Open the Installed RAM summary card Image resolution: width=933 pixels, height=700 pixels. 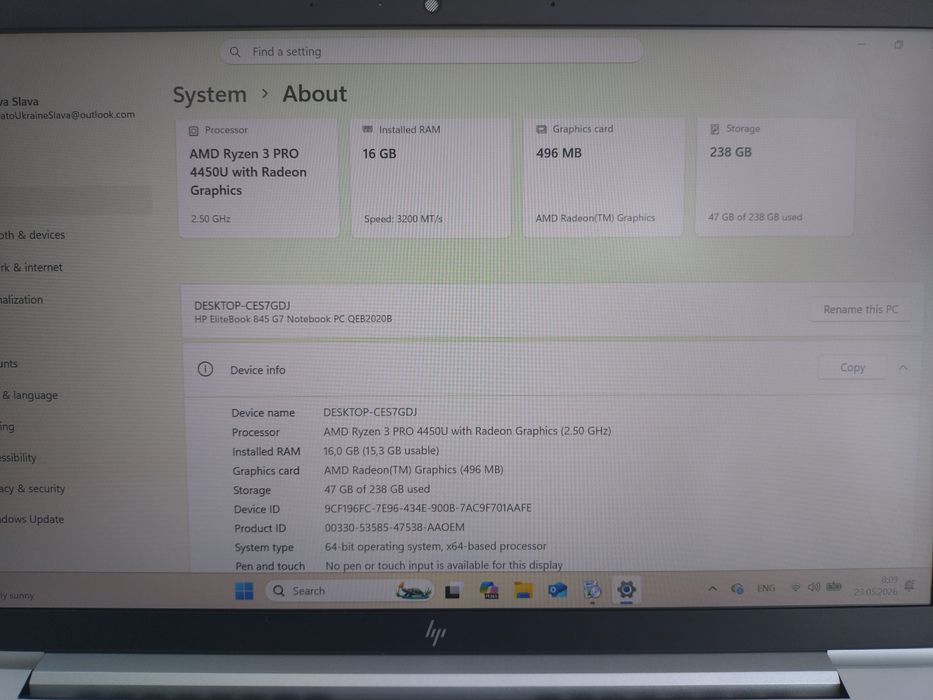point(431,177)
